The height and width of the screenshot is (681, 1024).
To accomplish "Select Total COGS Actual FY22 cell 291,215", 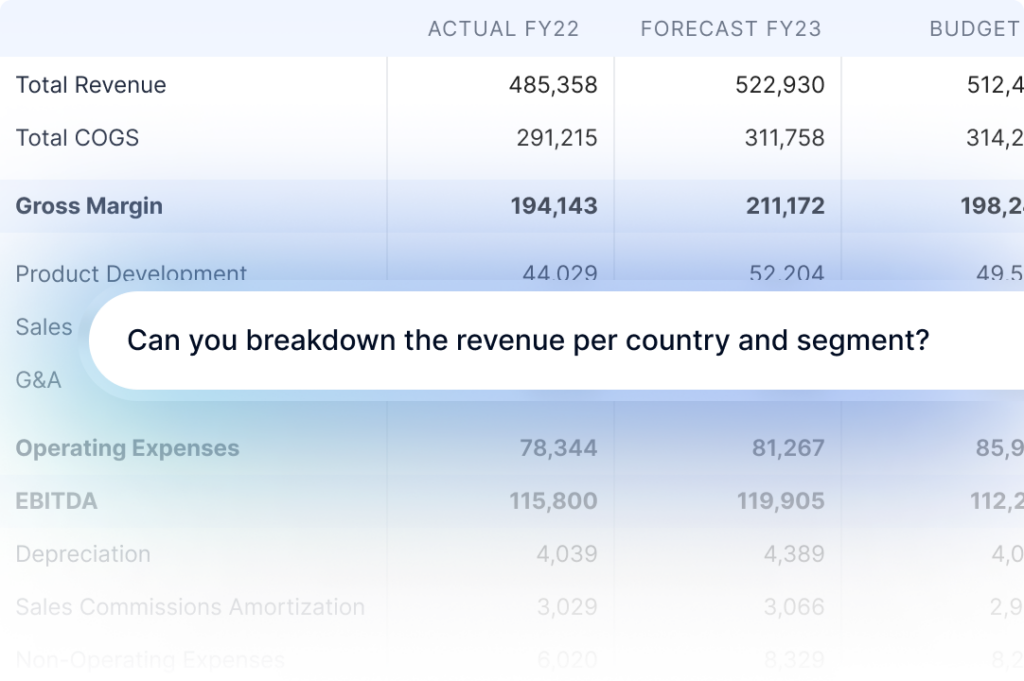I will 557,138.
